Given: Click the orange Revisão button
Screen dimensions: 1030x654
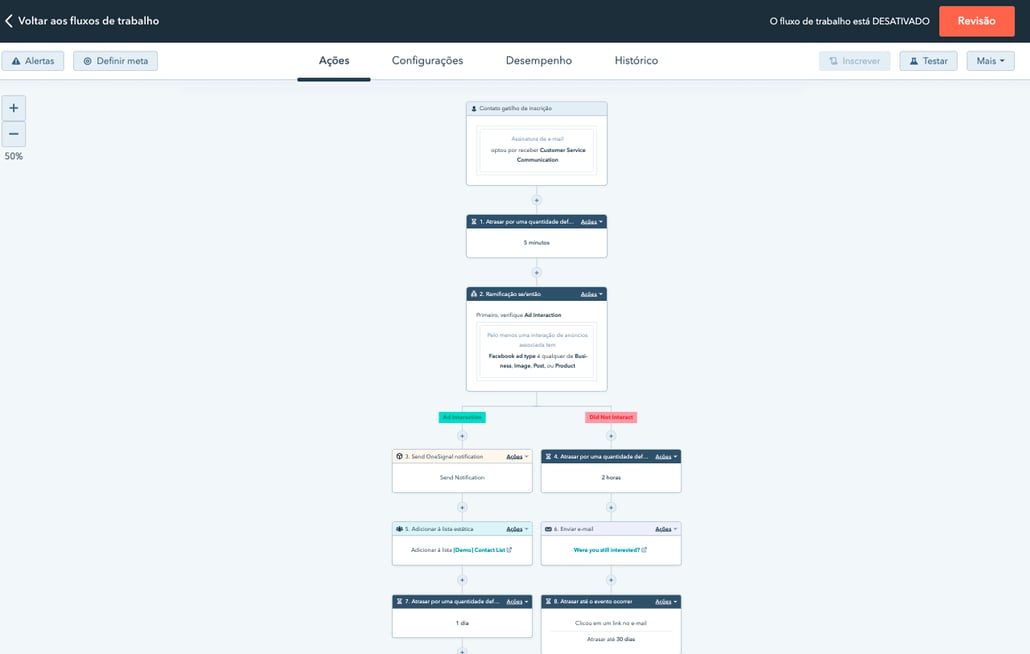Looking at the screenshot, I should (976, 20).
